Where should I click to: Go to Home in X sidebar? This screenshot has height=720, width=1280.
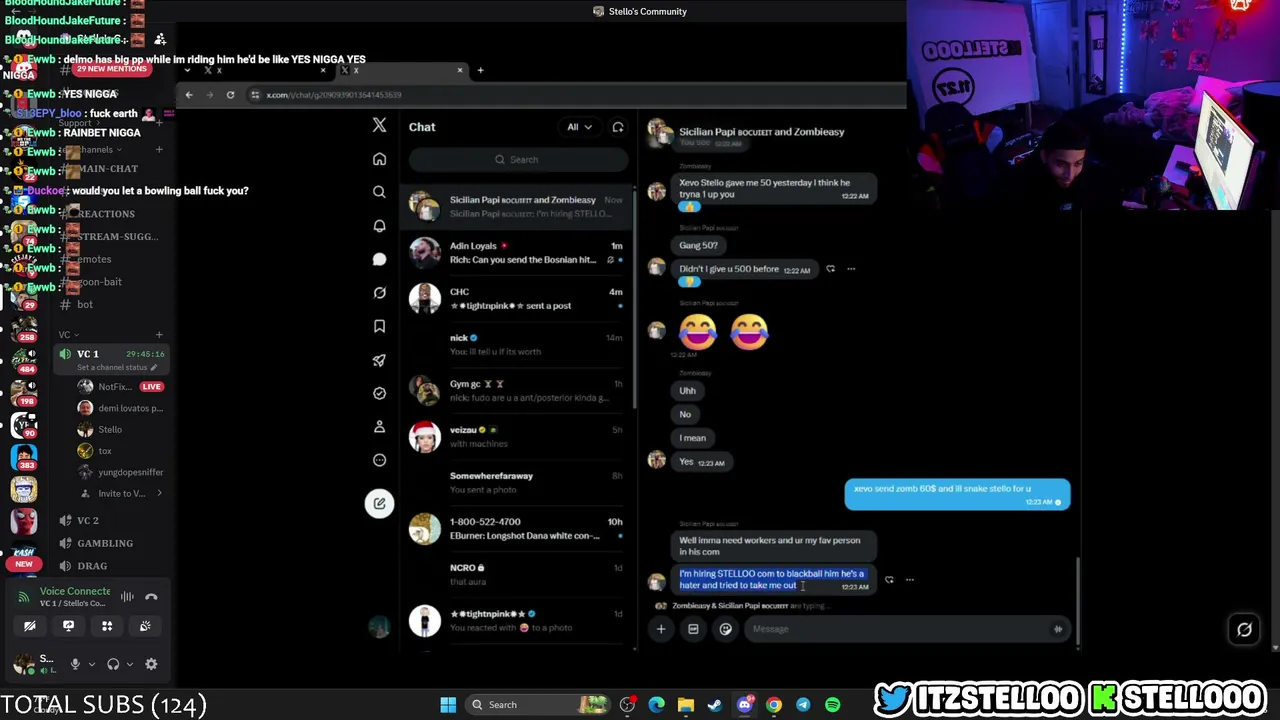click(379, 159)
